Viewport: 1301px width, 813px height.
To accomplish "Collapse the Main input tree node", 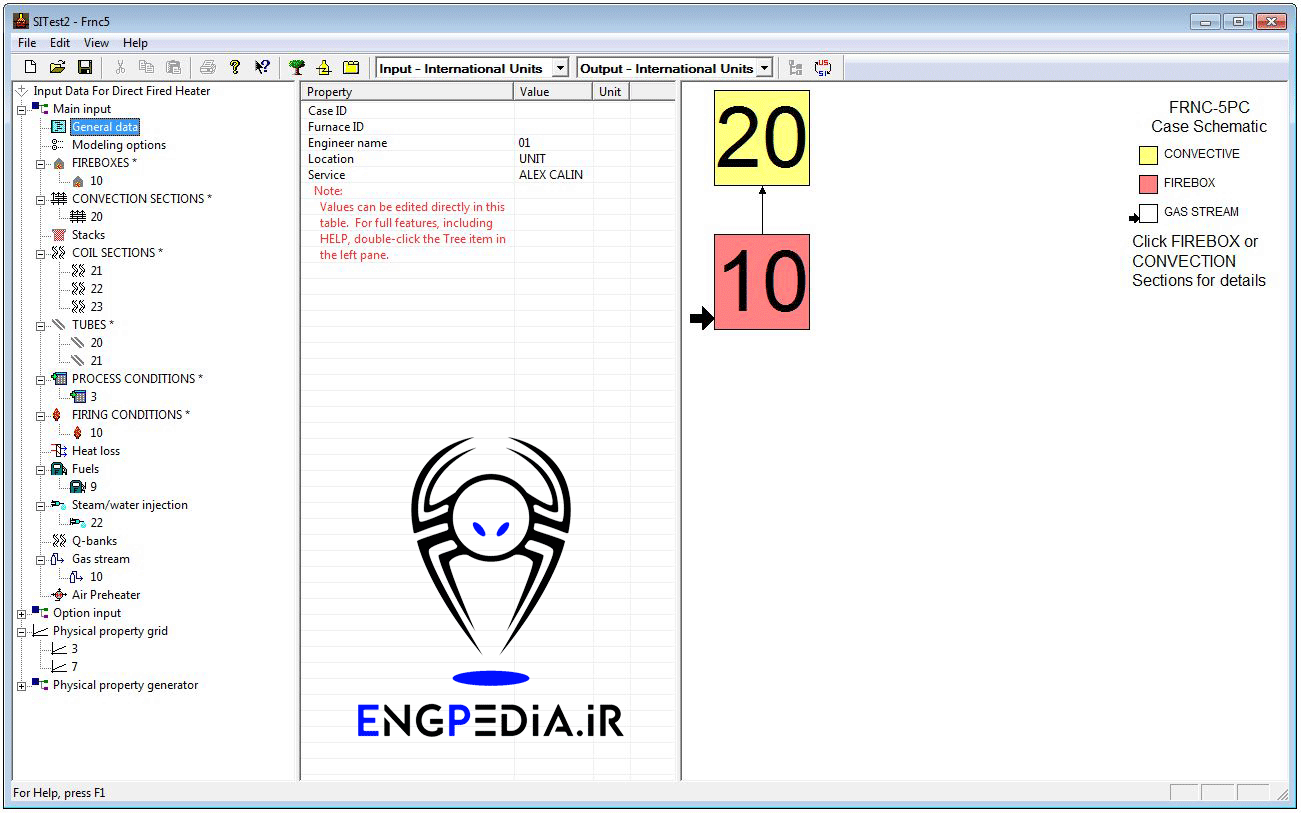I will point(22,109).
